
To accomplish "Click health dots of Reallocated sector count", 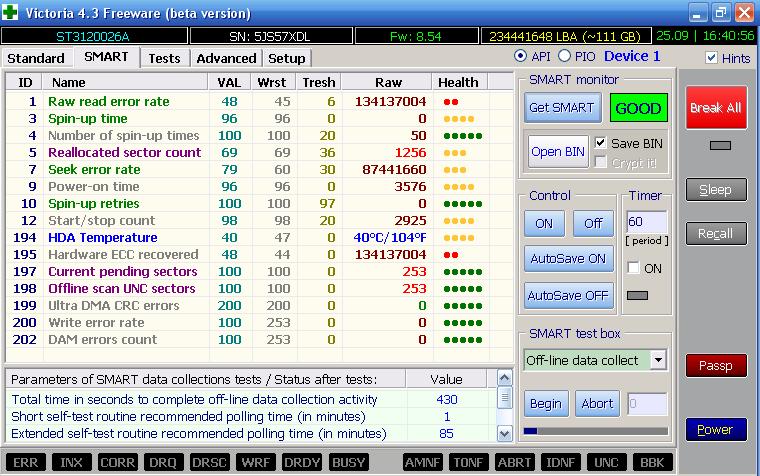I will [455, 153].
